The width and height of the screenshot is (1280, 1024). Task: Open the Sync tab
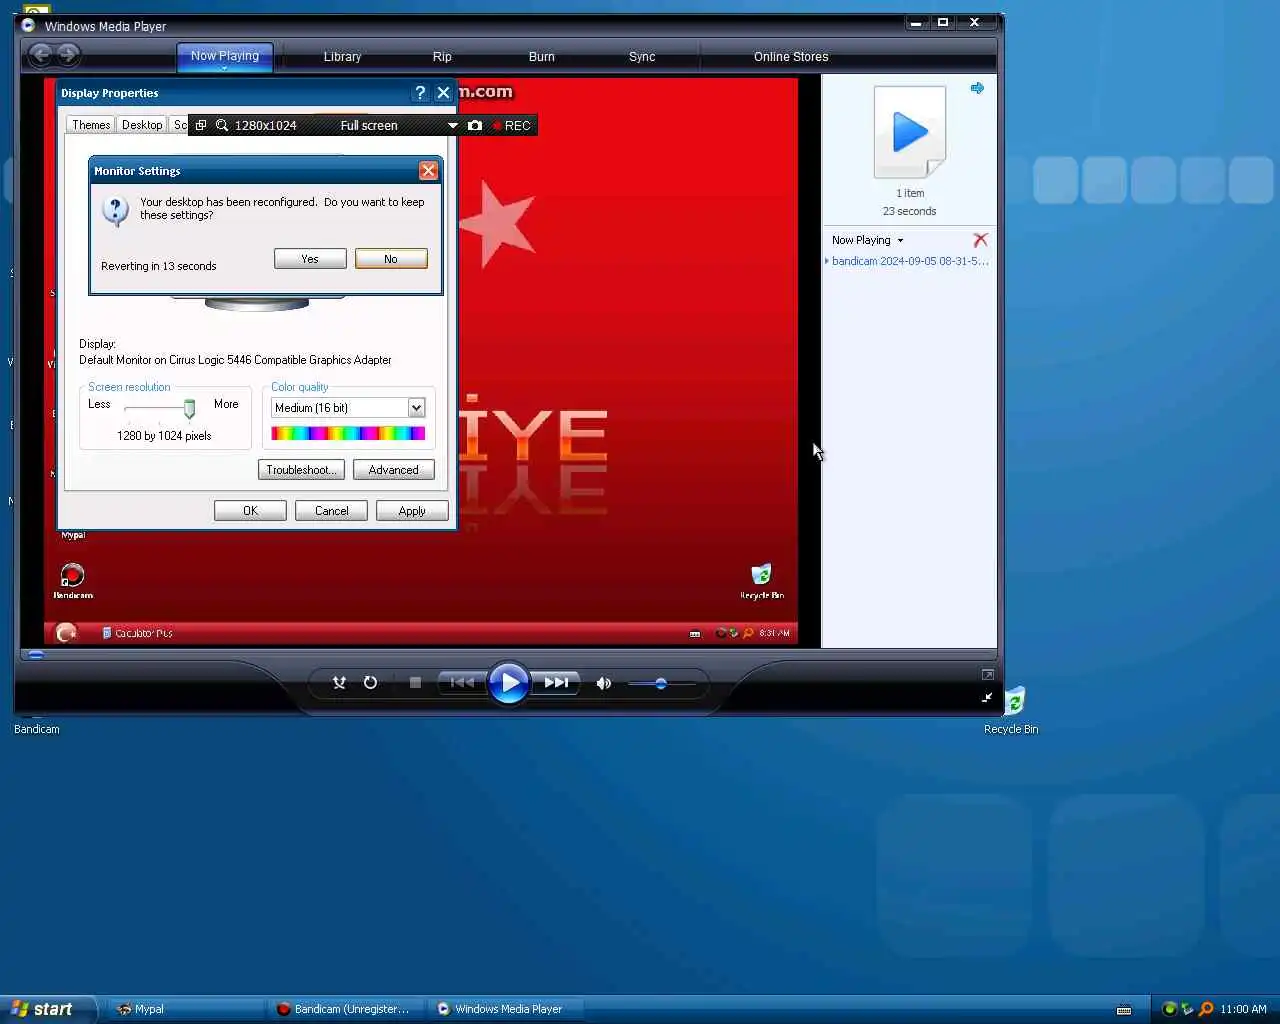pyautogui.click(x=642, y=57)
